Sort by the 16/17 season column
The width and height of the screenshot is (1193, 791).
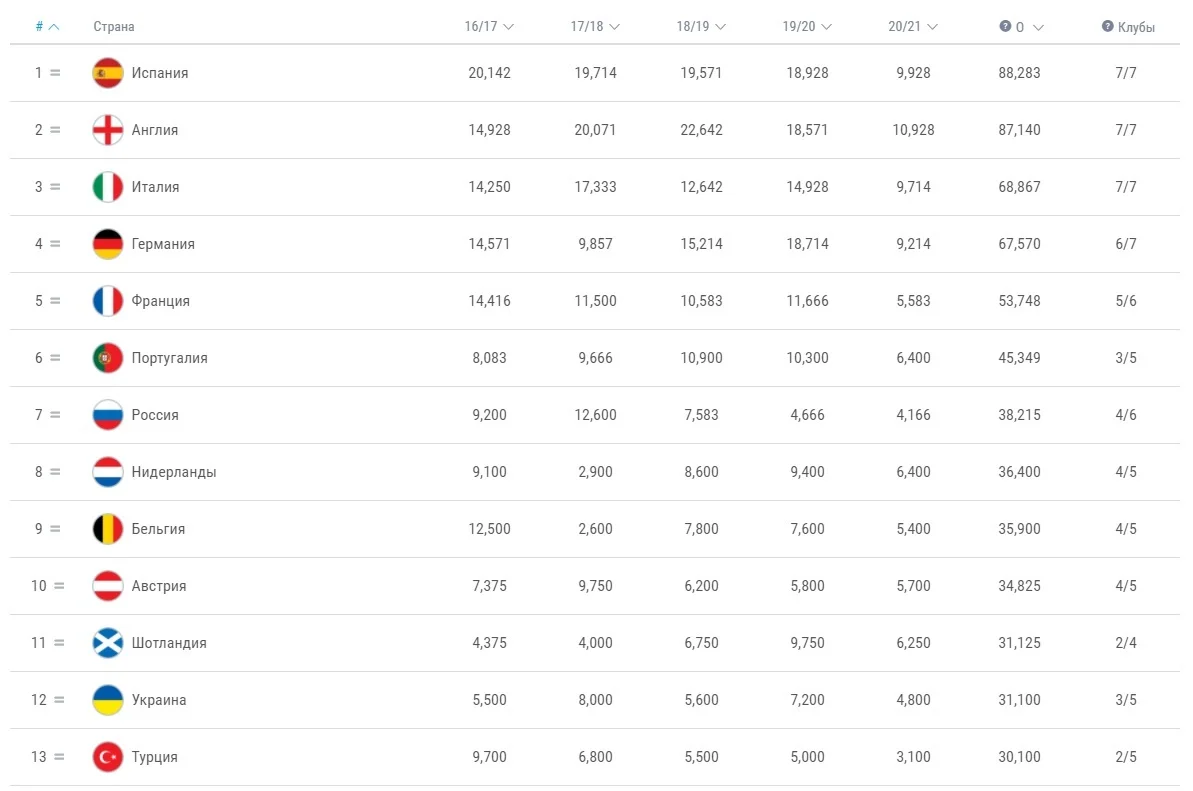489,27
